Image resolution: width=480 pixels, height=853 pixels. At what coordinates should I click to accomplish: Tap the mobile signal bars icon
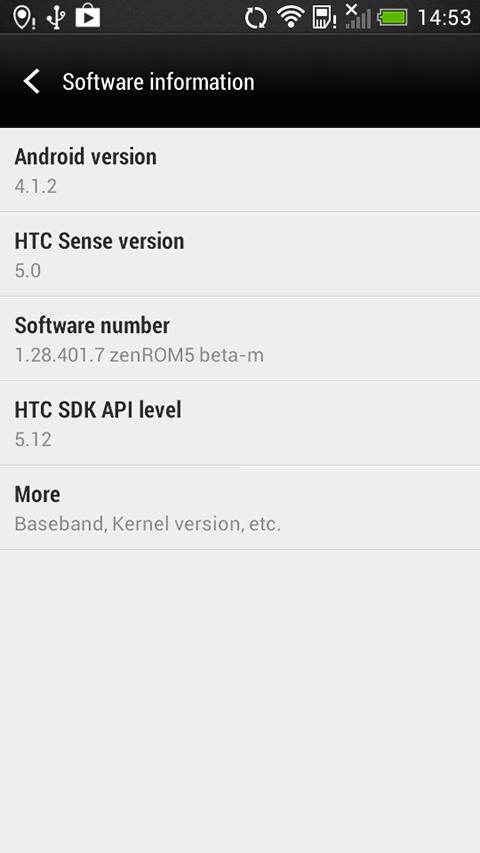[358, 16]
